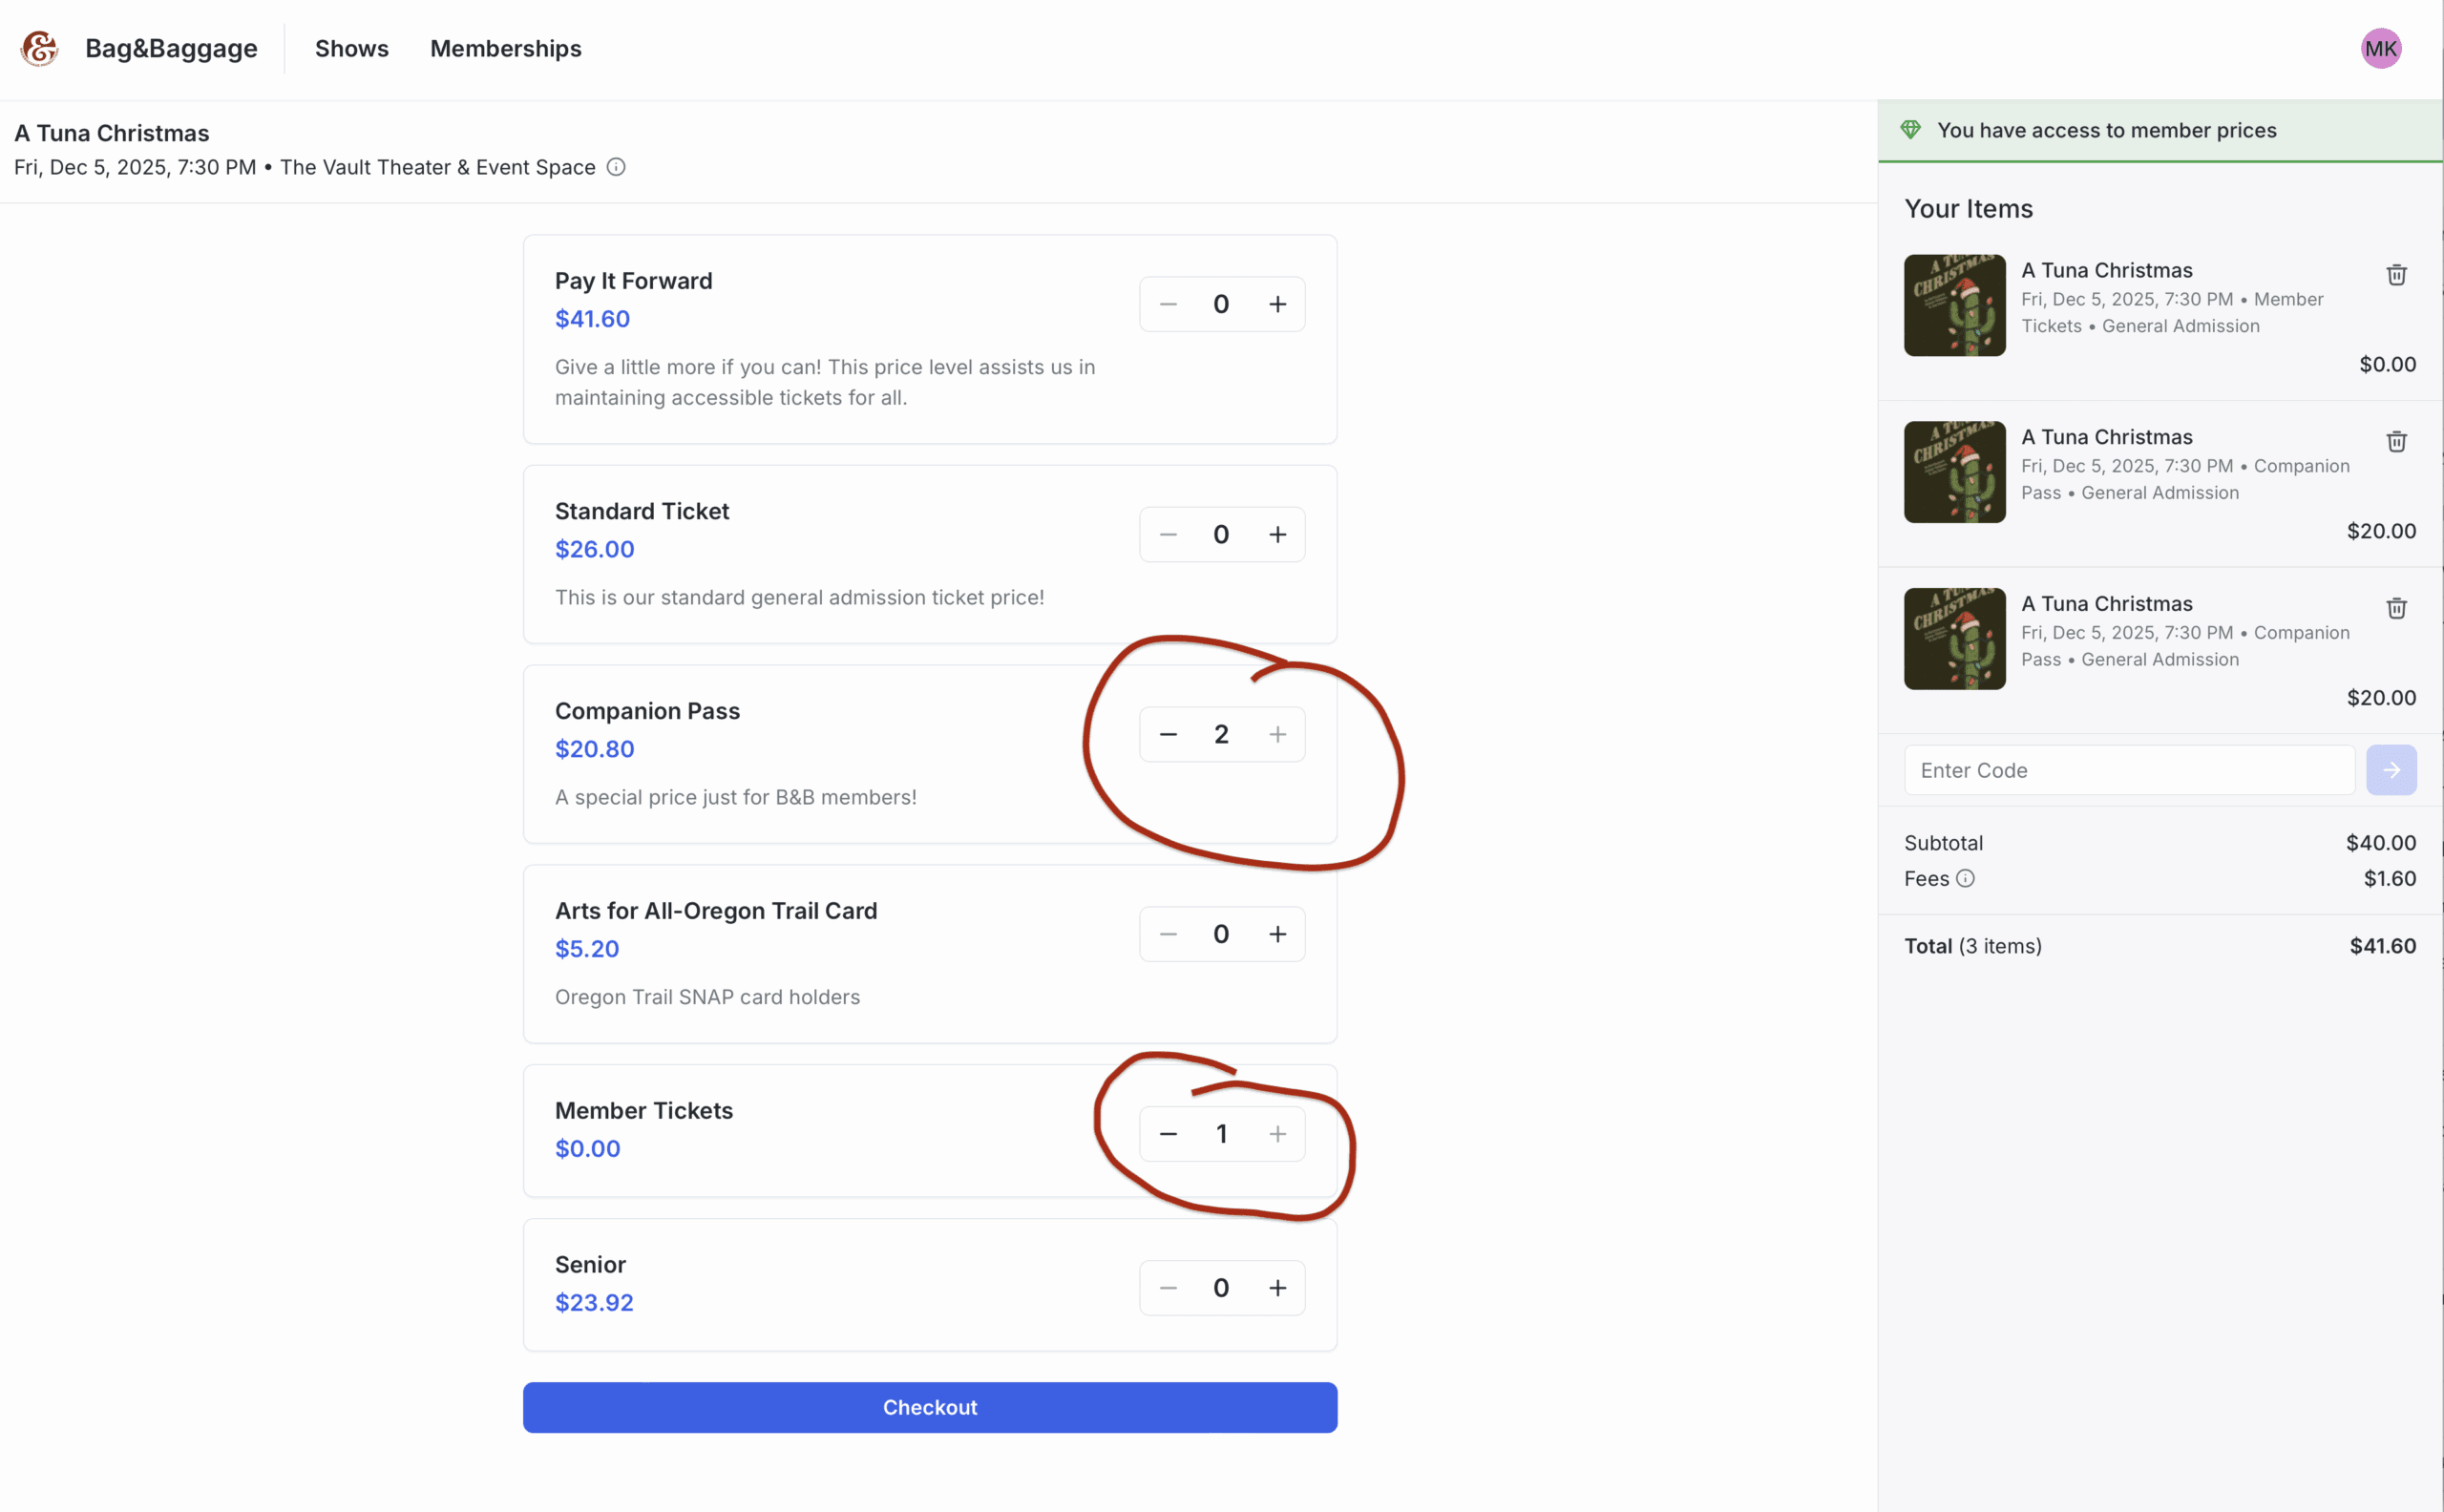2444x1512 pixels.
Task: Remove last Companion Pass via trash icon
Action: point(2396,608)
